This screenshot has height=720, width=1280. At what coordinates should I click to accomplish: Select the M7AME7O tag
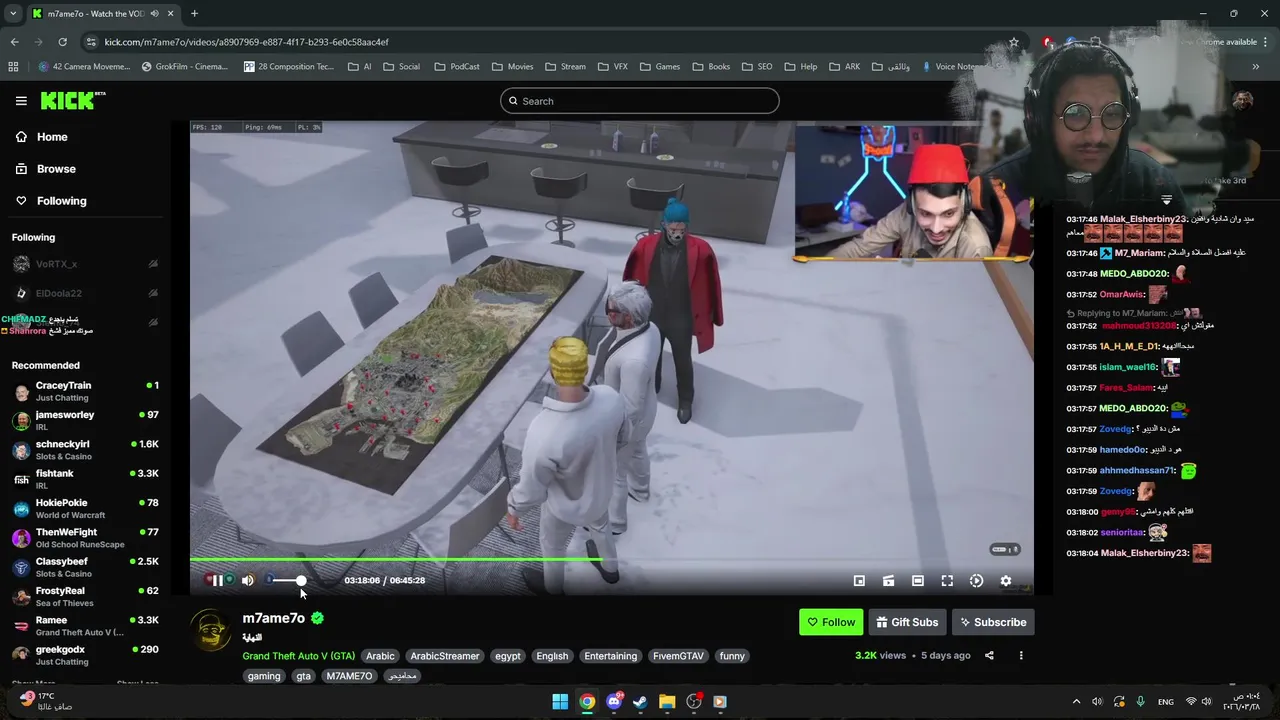tap(349, 676)
